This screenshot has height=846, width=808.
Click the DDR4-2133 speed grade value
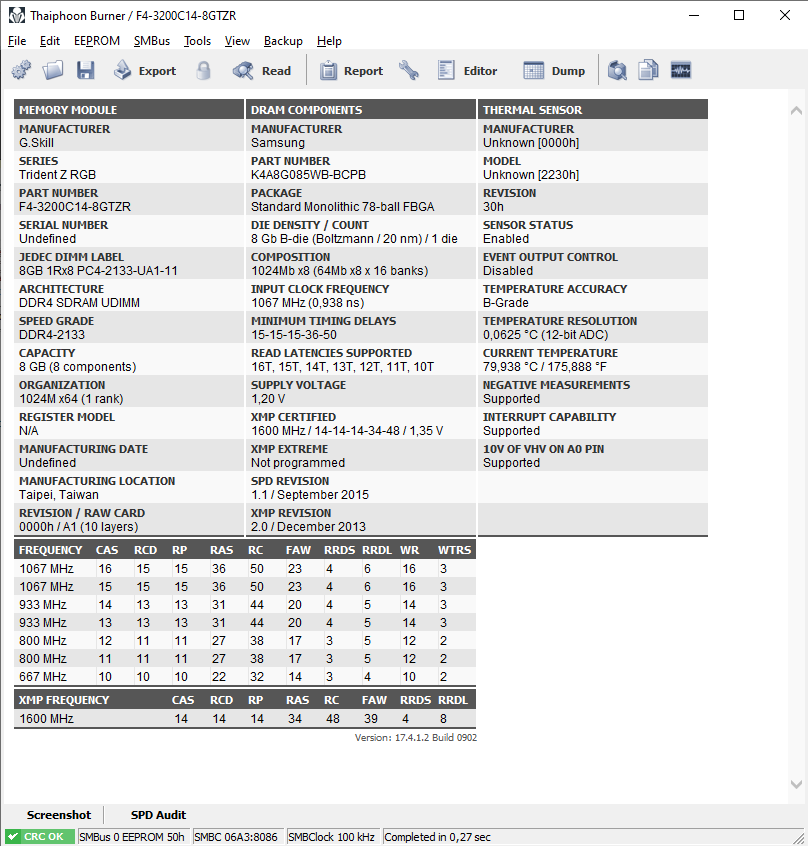tap(52, 335)
